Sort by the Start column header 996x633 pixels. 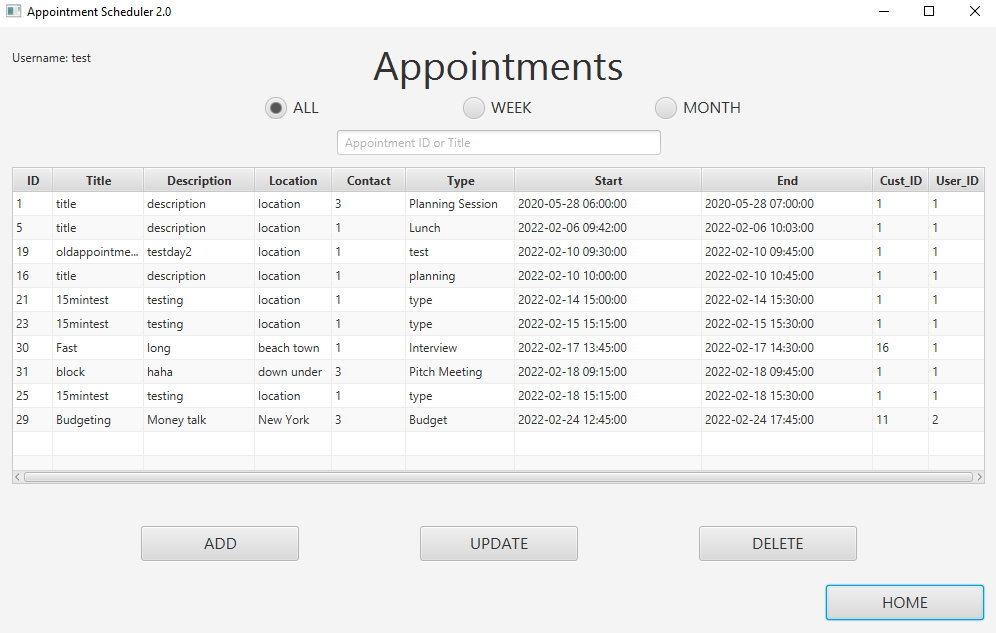[x=608, y=180]
